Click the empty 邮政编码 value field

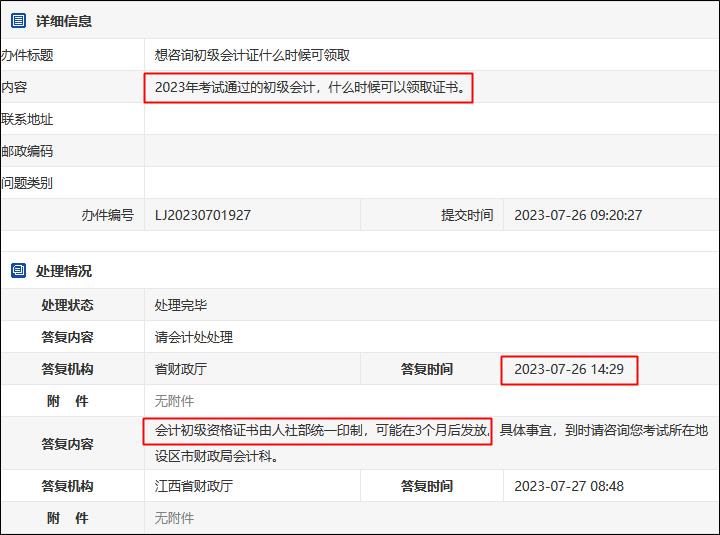430,151
